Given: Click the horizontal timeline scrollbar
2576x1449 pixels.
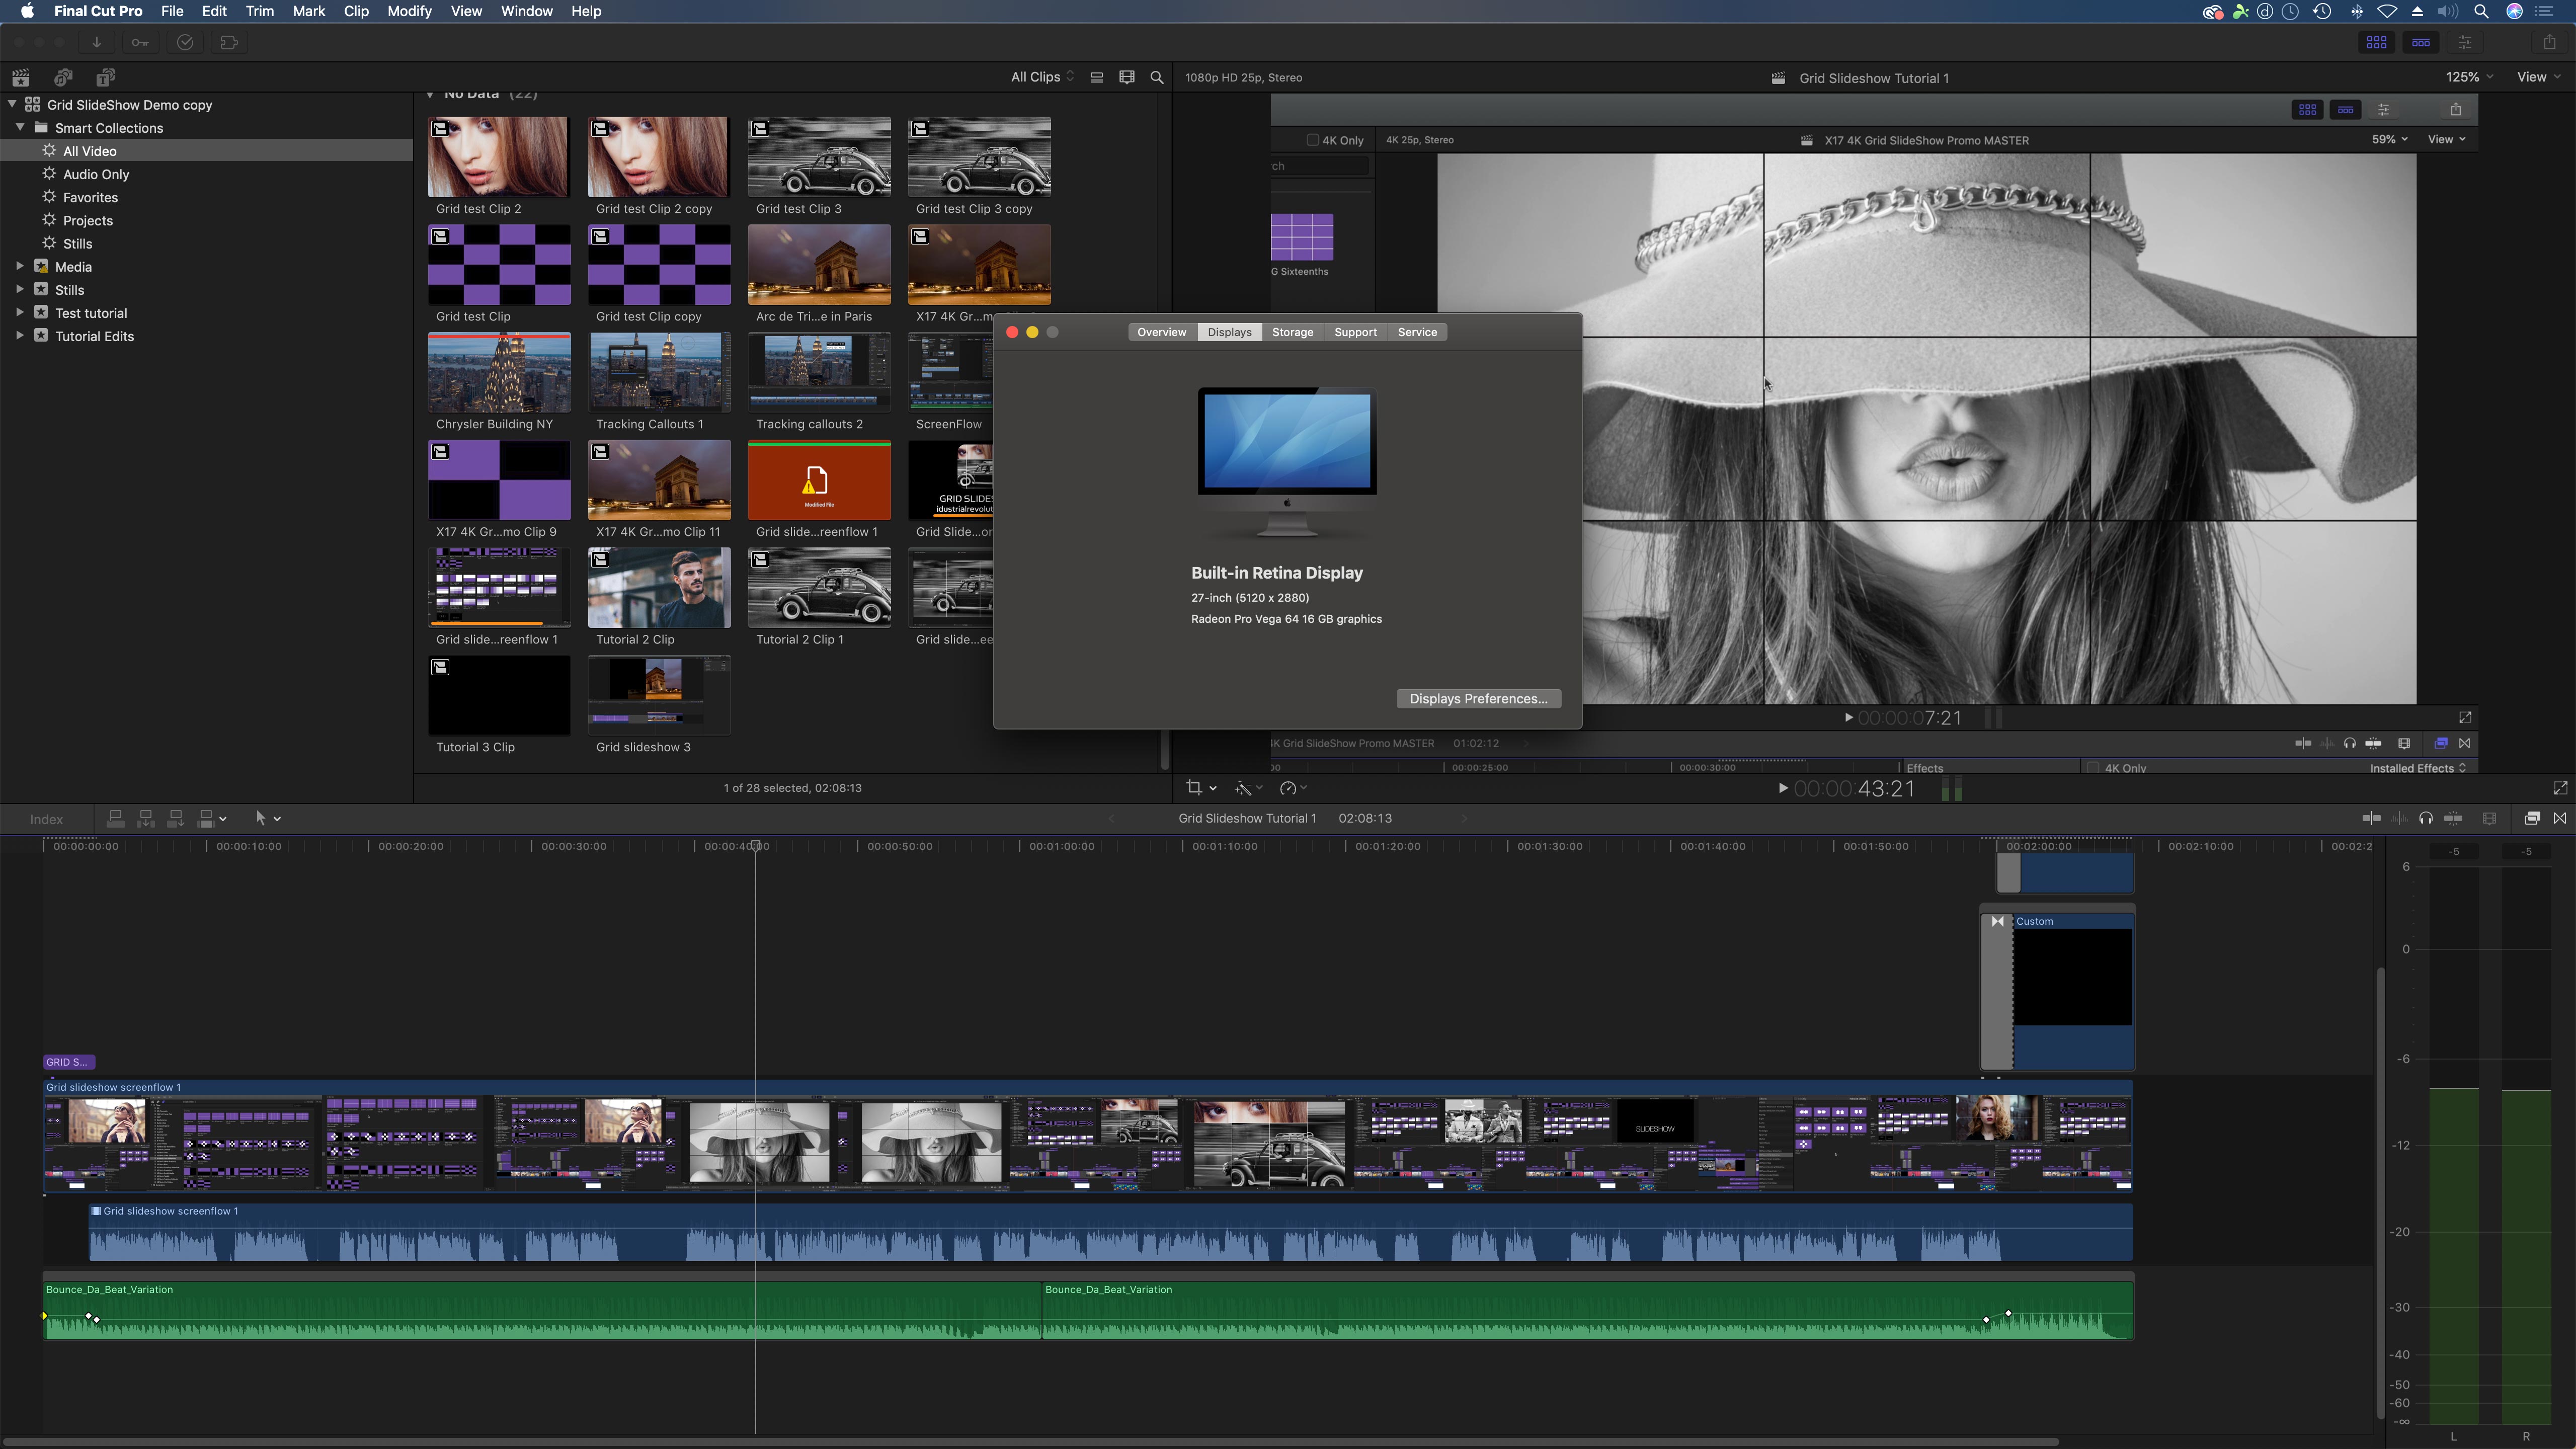Looking at the screenshot, I should coord(1030,1441).
